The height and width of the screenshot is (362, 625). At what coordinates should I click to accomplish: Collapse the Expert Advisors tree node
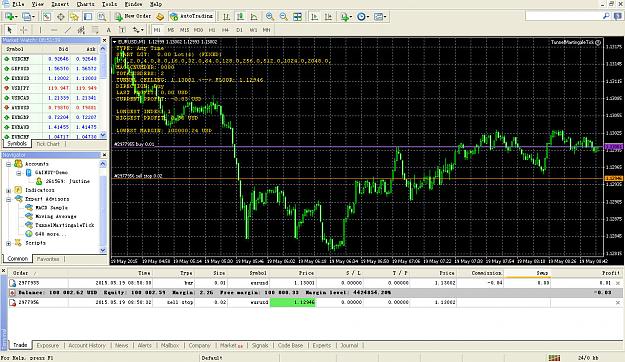coord(8,199)
